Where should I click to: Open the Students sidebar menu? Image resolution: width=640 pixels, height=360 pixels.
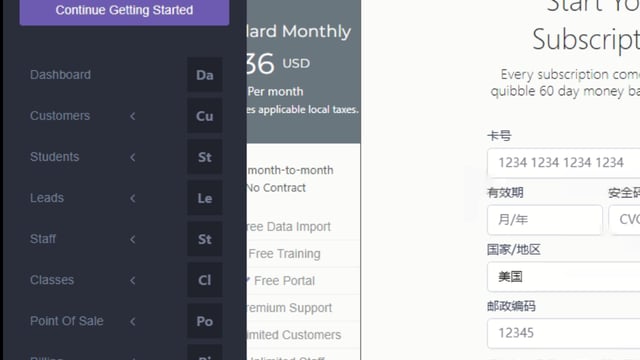click(x=55, y=157)
